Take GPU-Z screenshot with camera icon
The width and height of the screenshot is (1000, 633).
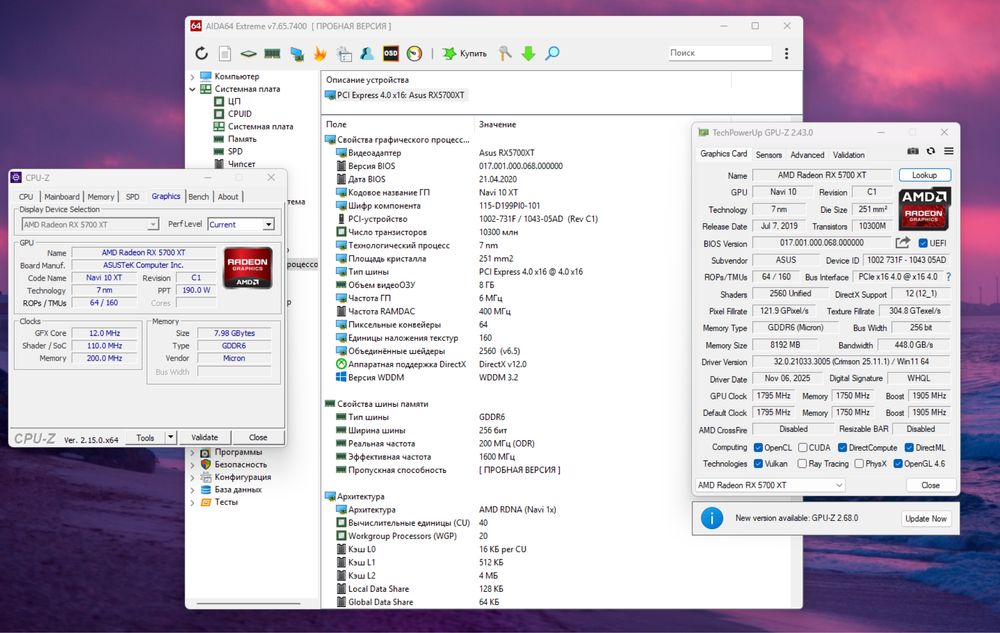pyautogui.click(x=913, y=151)
